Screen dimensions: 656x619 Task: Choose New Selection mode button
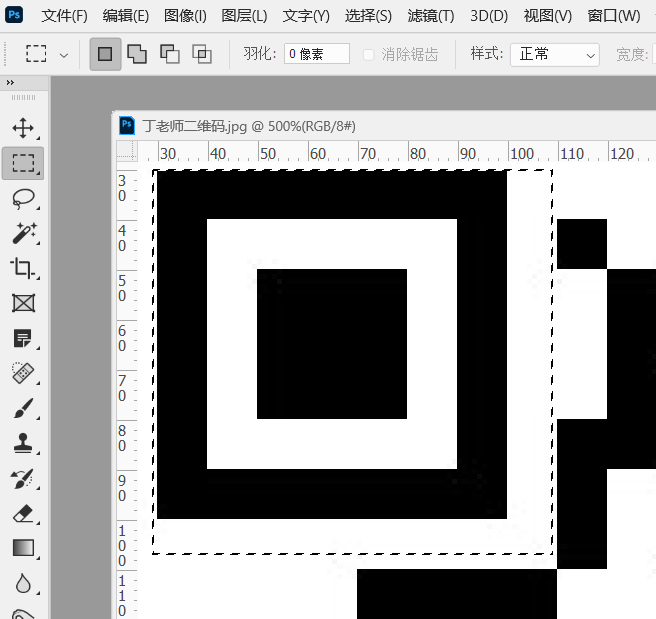tap(105, 54)
